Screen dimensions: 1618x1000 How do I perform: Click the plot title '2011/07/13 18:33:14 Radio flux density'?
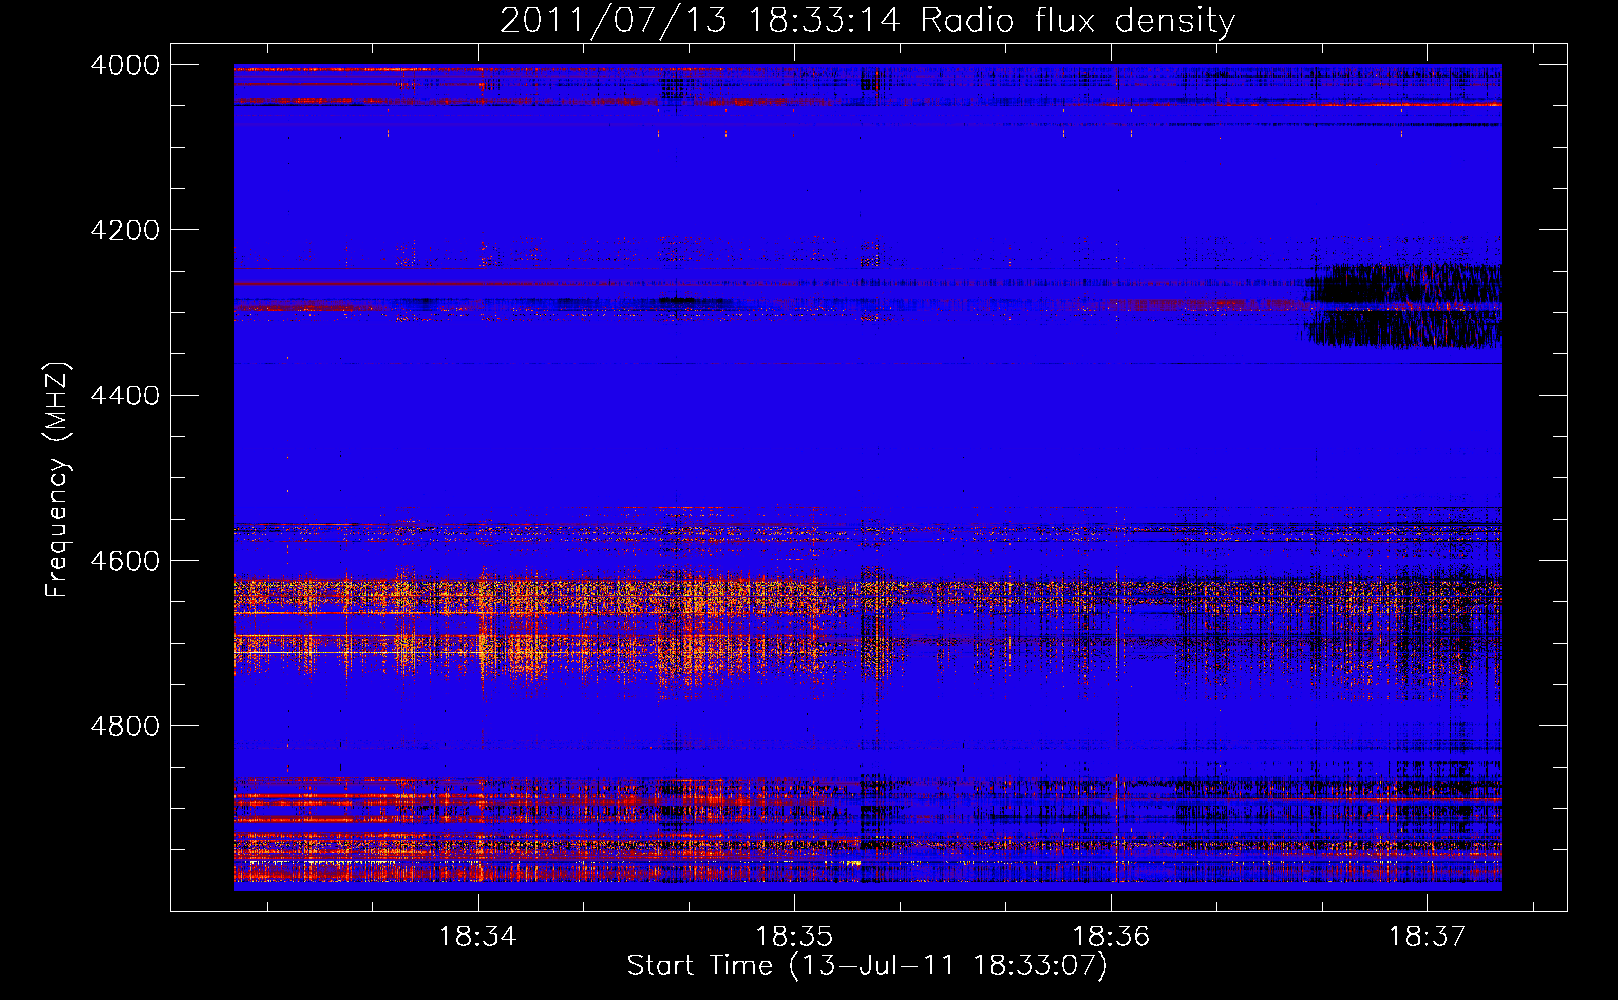point(867,21)
